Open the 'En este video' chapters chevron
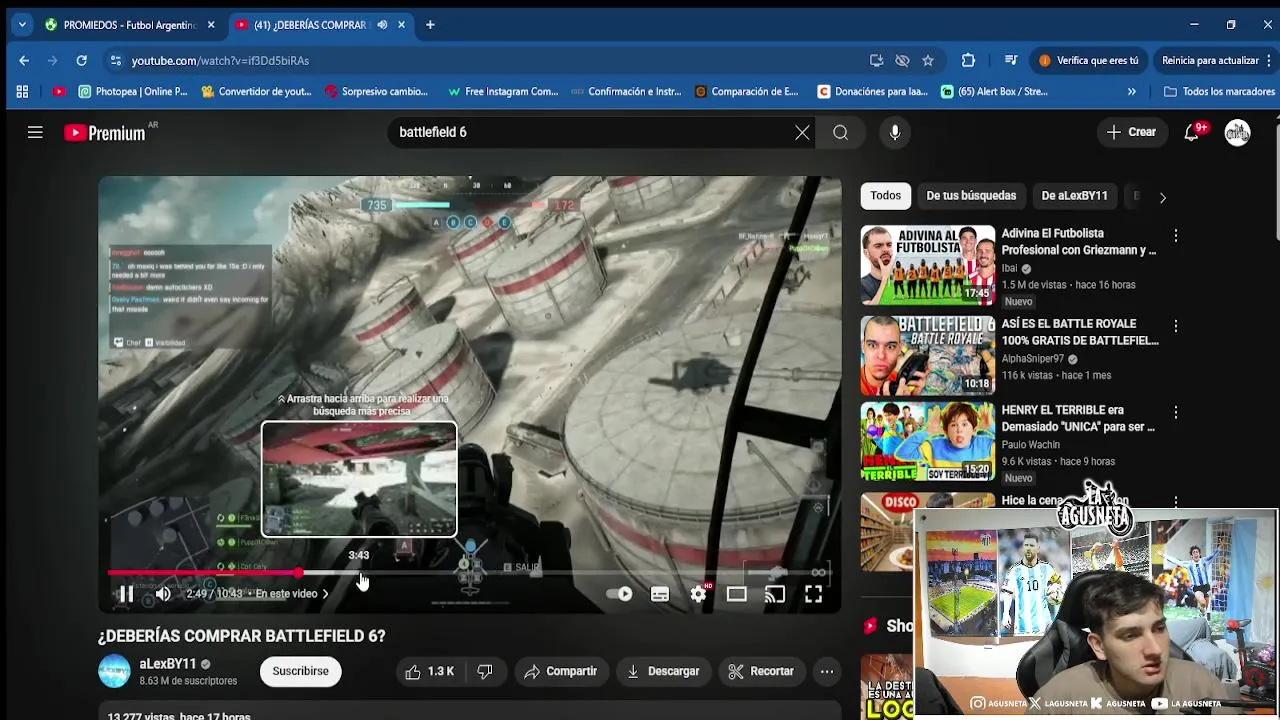The height and width of the screenshot is (720, 1280). (x=325, y=594)
